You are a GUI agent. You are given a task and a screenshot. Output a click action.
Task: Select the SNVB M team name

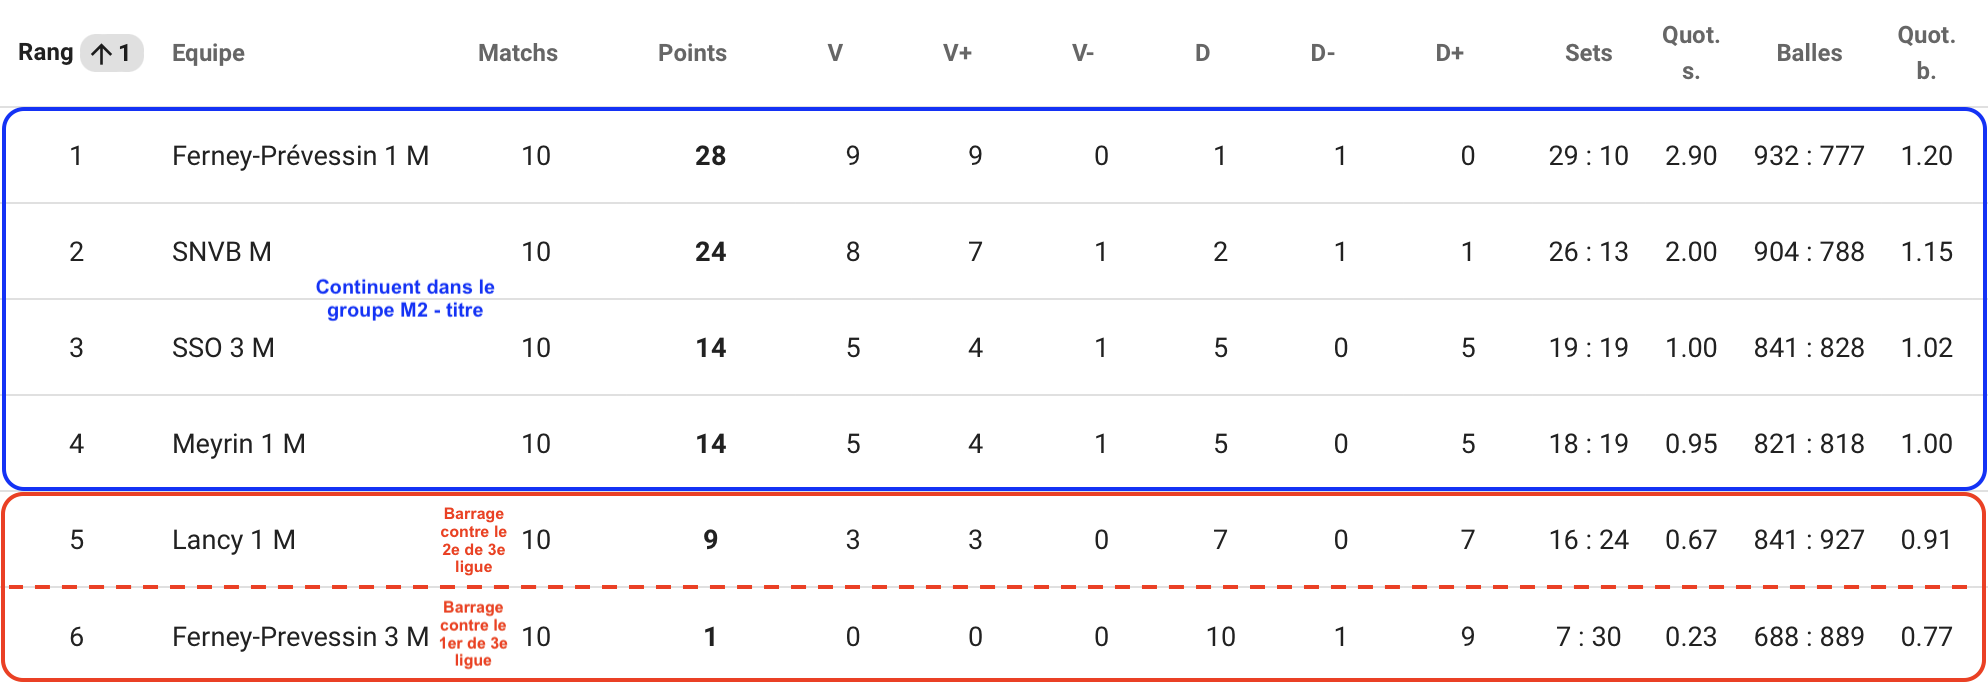point(222,252)
